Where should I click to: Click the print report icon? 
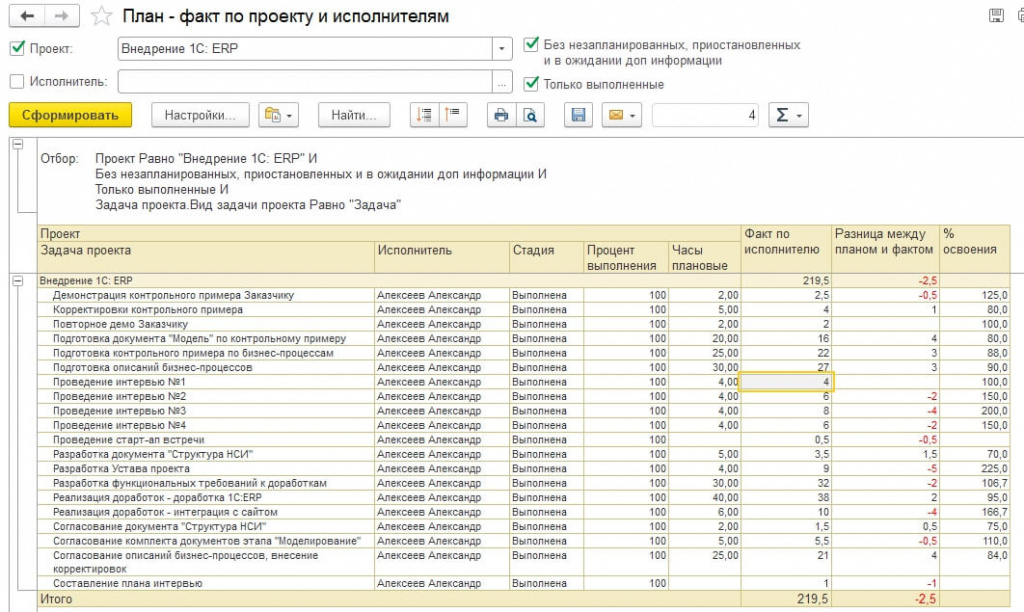click(500, 116)
